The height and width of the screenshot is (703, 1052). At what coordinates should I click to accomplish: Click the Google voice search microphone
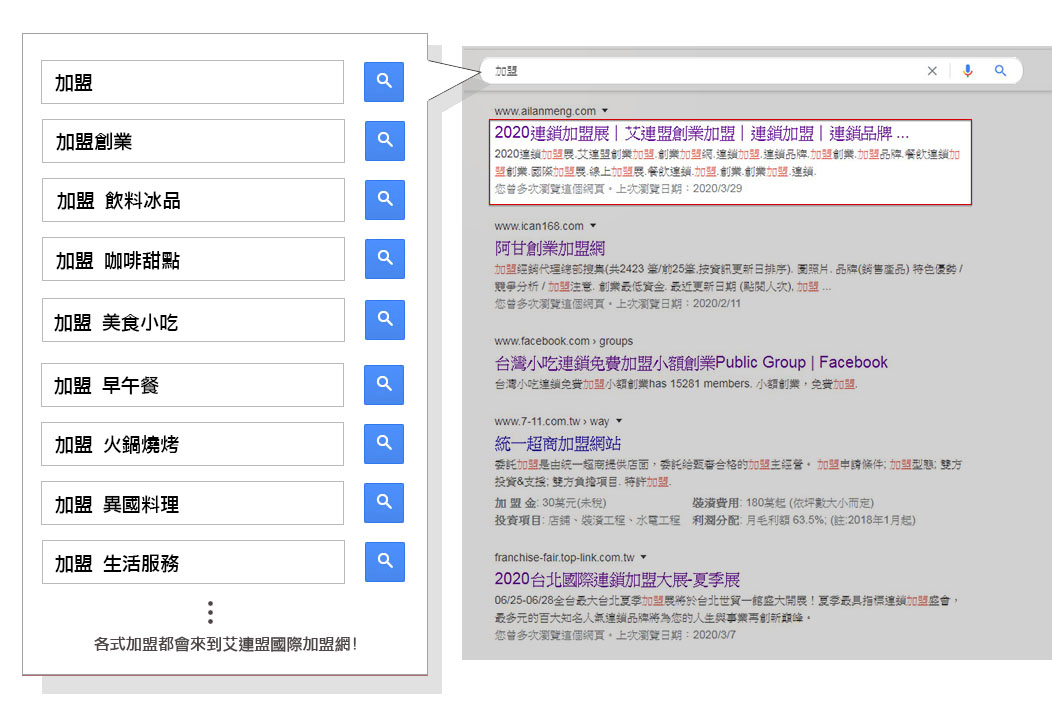[967, 71]
